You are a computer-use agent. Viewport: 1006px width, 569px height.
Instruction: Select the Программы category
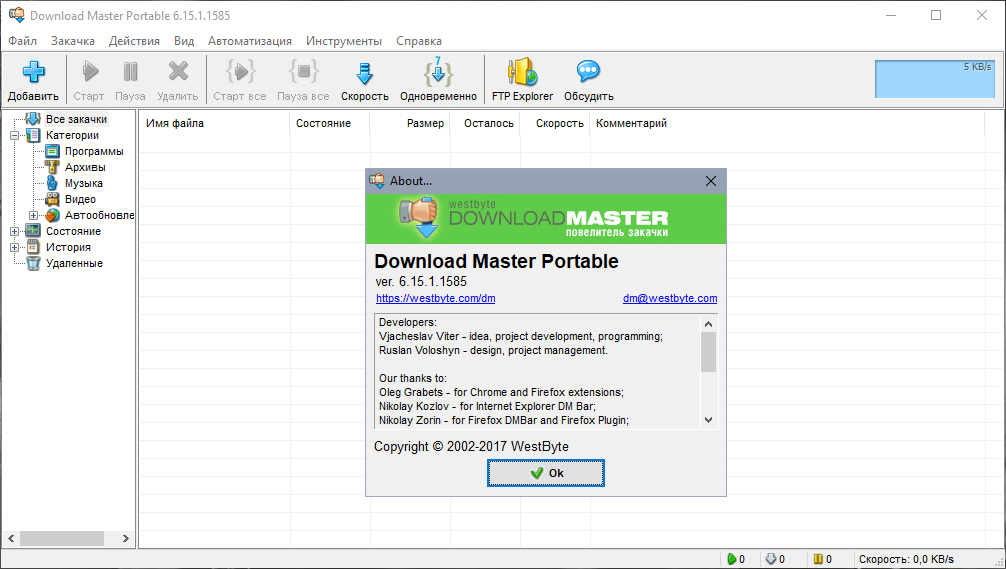pyautogui.click(x=94, y=151)
